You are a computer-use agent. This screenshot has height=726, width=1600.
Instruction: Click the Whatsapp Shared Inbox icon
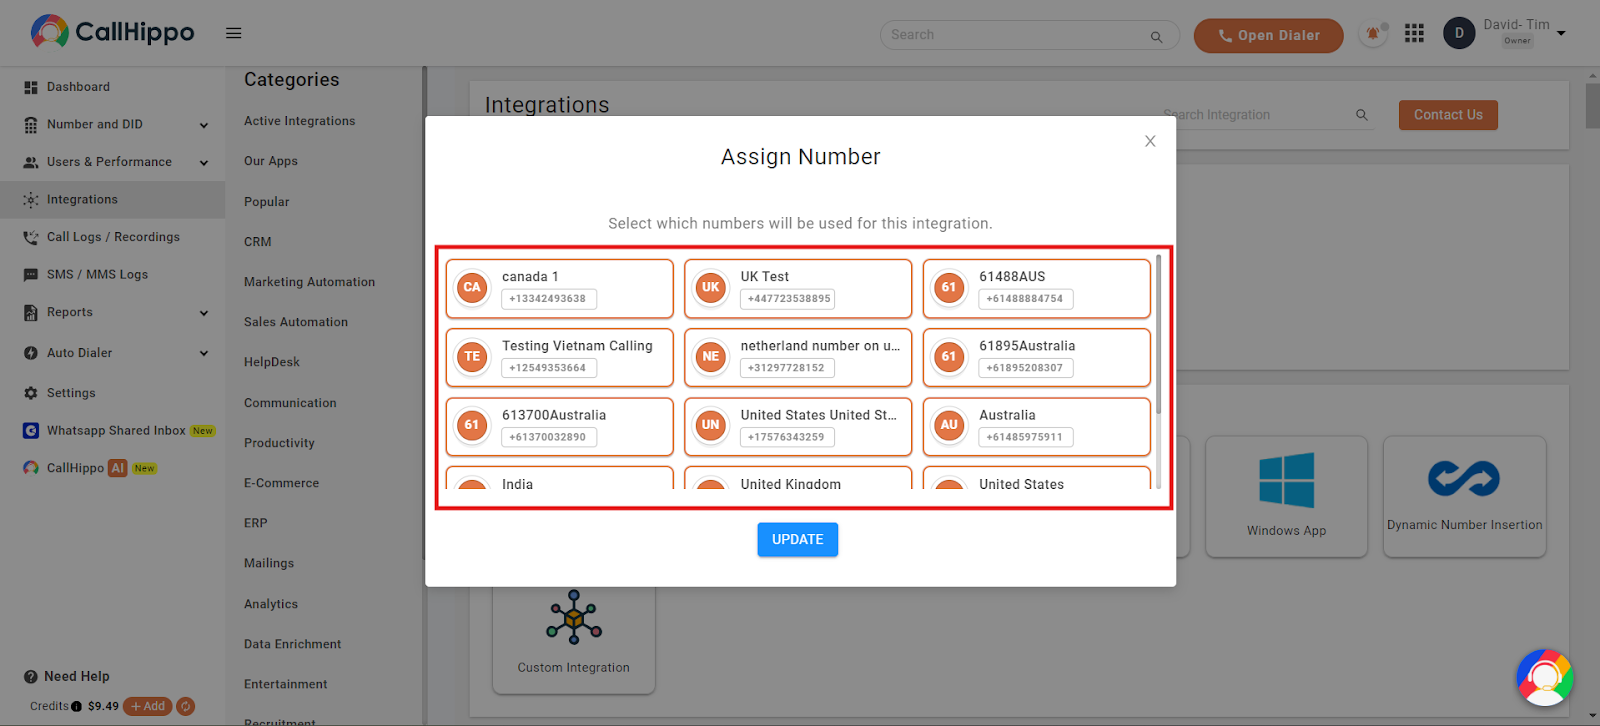(x=31, y=431)
